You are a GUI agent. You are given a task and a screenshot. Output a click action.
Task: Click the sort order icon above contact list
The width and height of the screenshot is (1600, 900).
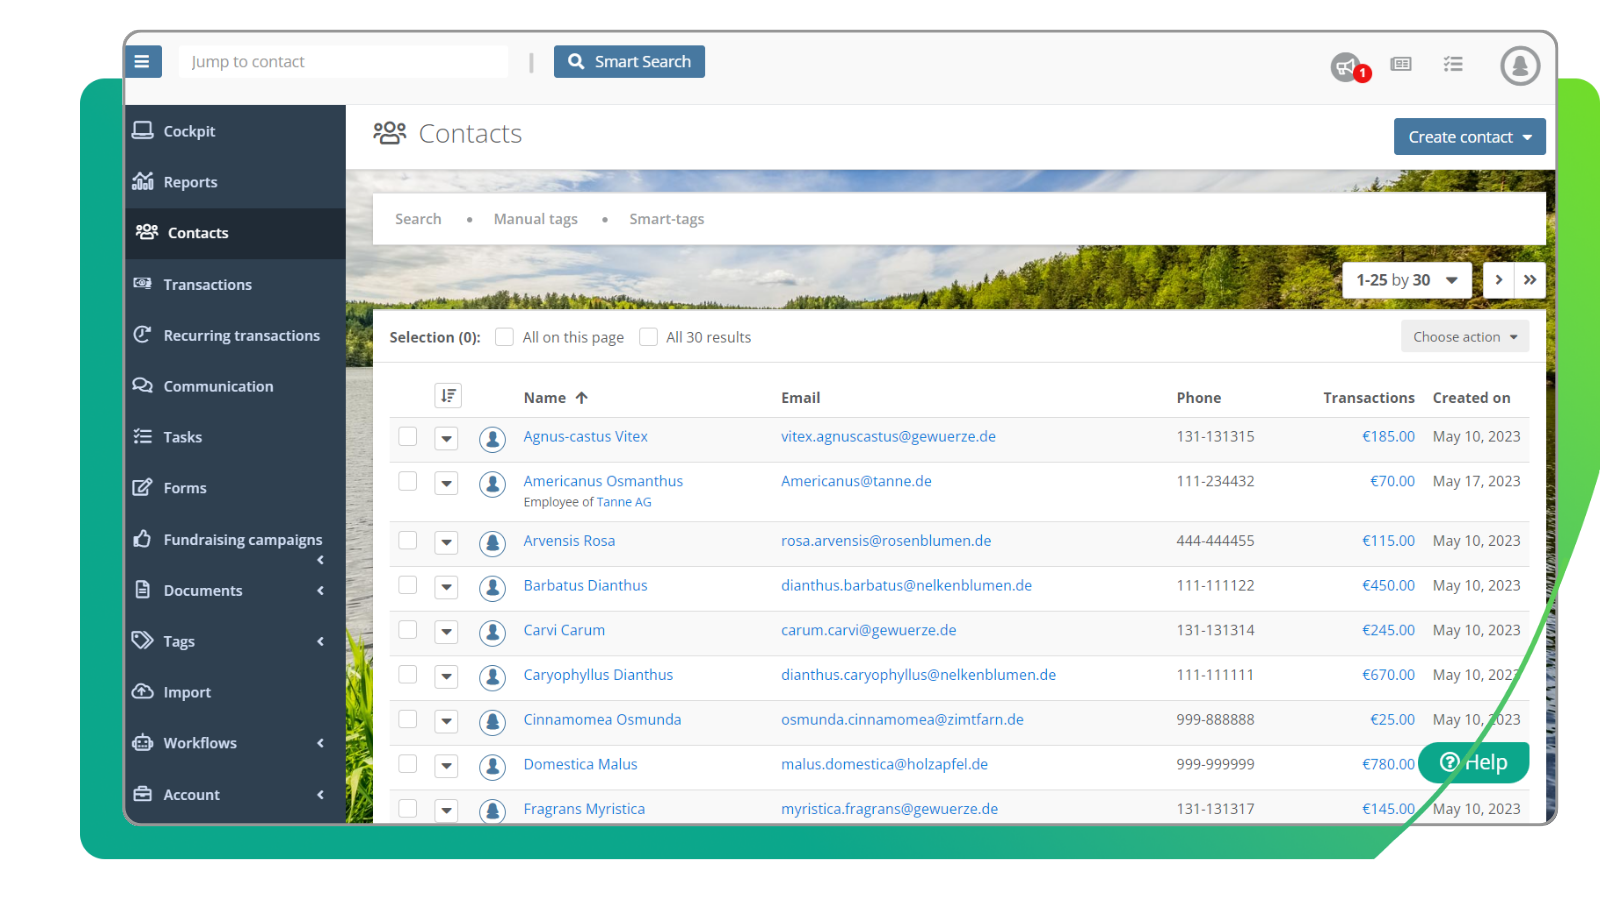[447, 396]
